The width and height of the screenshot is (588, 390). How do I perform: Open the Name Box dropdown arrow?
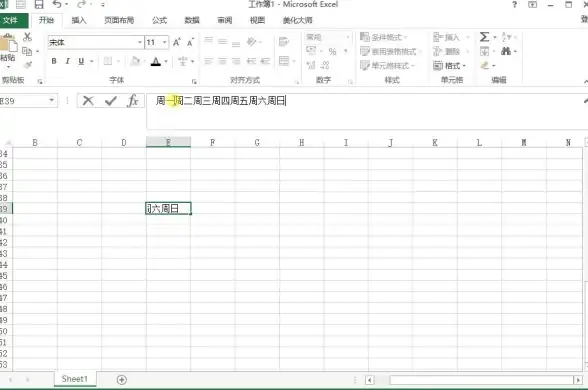pyautogui.click(x=52, y=100)
